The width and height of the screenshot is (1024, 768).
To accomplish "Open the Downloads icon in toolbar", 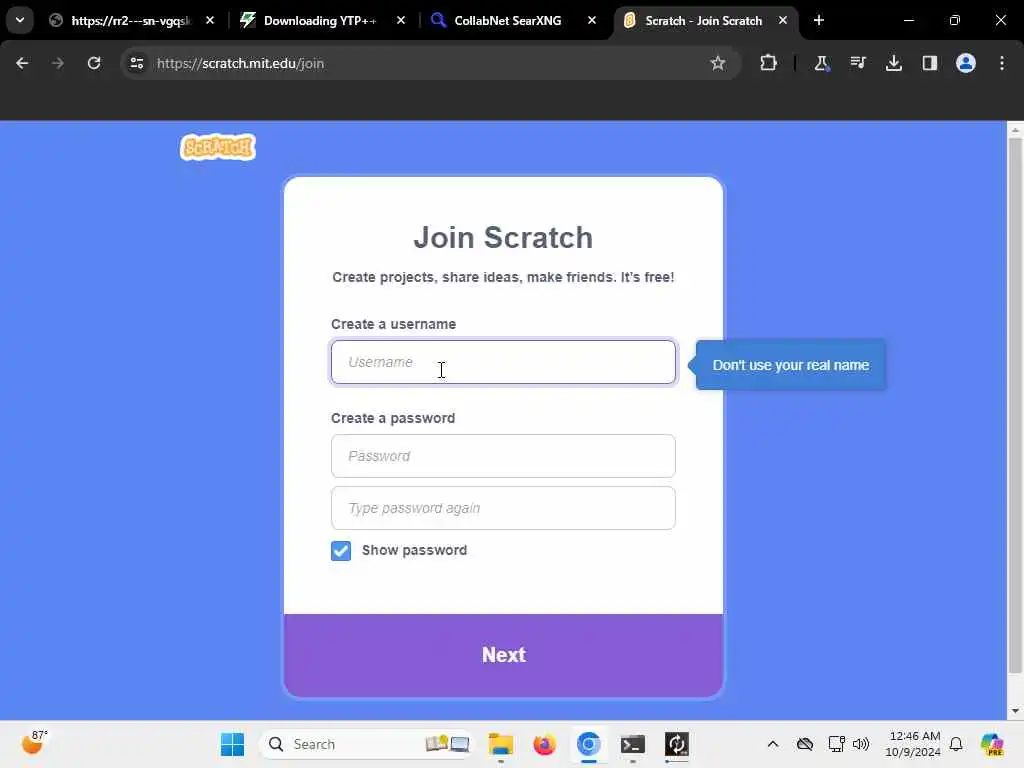I will [x=893, y=63].
